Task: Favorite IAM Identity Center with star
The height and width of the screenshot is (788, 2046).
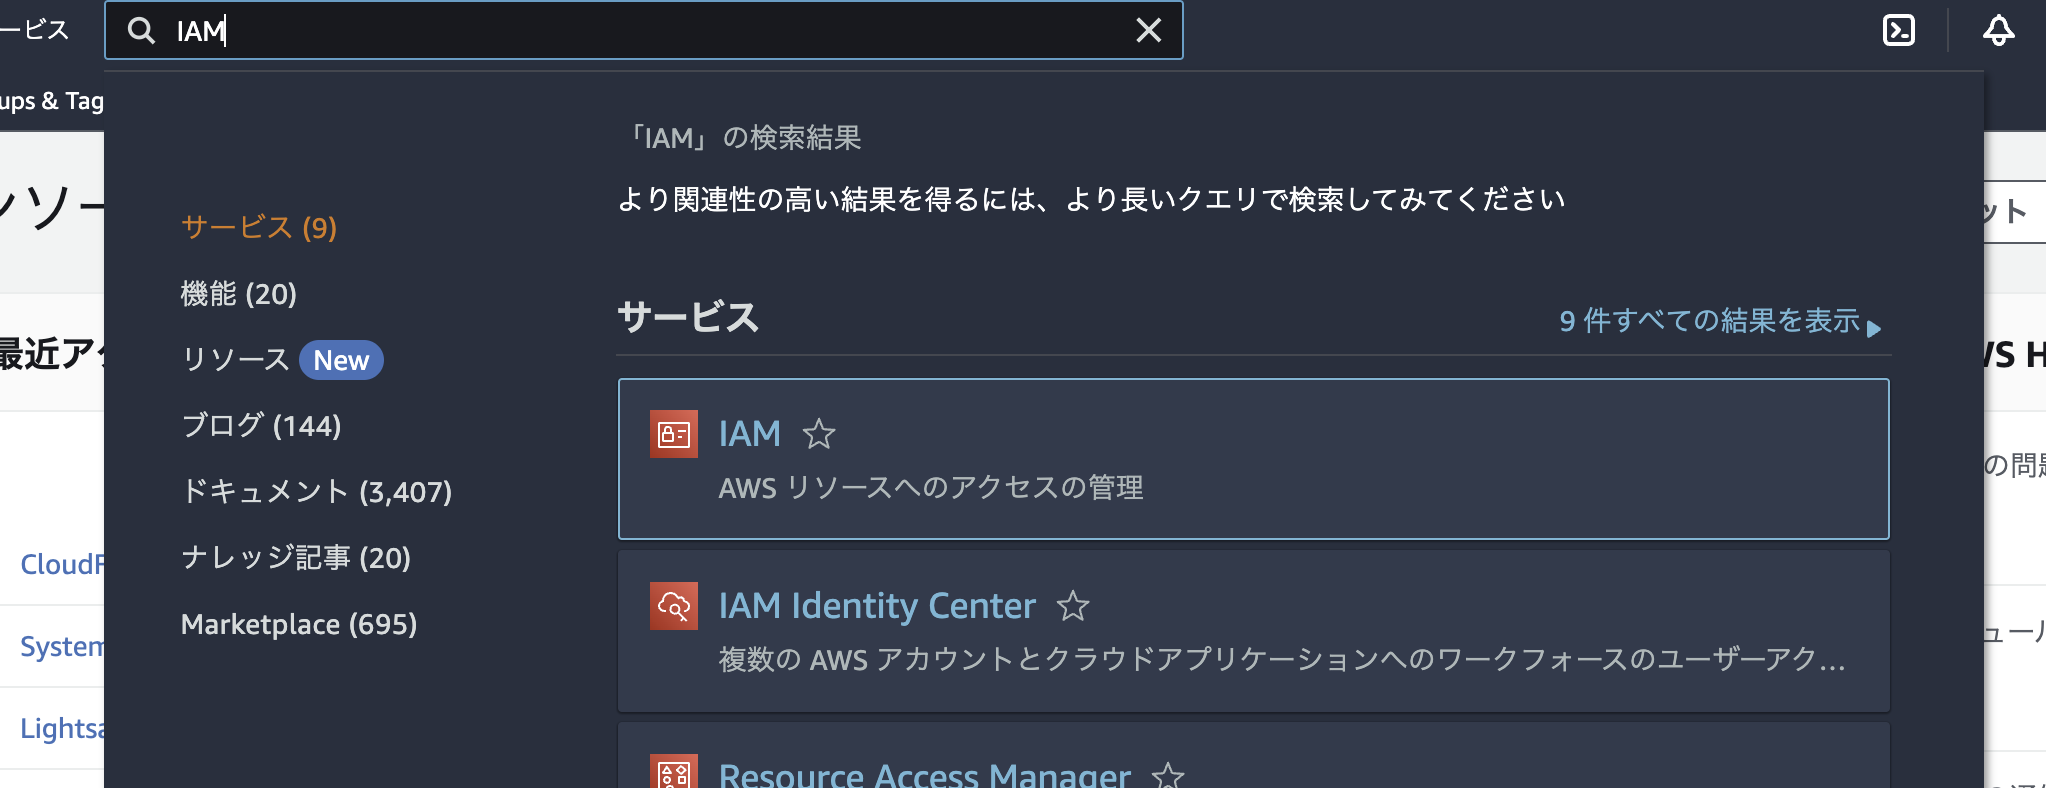Action: tap(1073, 606)
